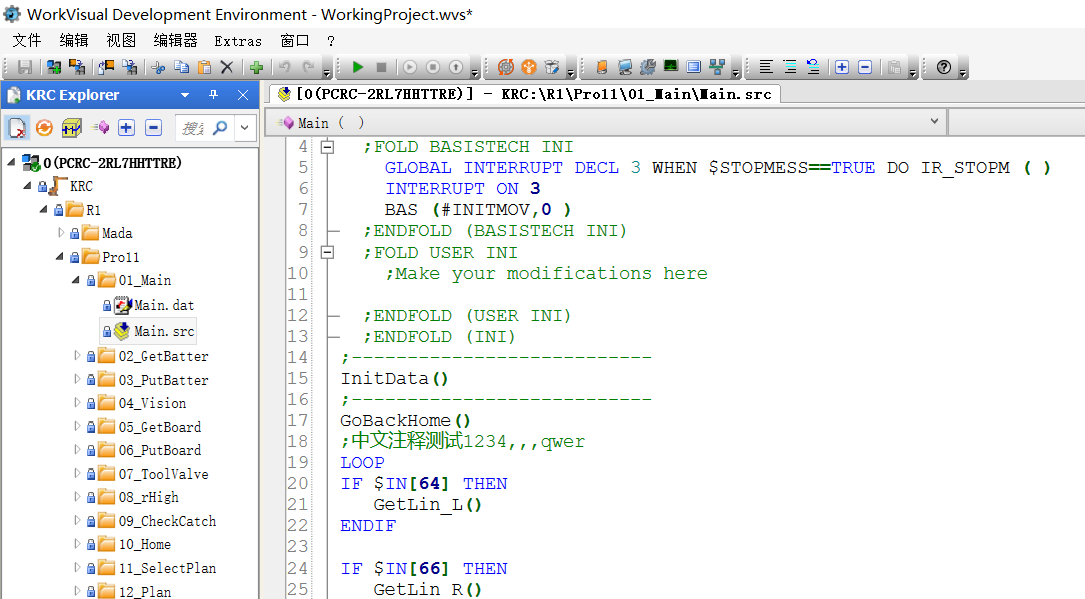
Task: Collapse the FOLD BASISTECH INI code block
Action: [x=327, y=147]
